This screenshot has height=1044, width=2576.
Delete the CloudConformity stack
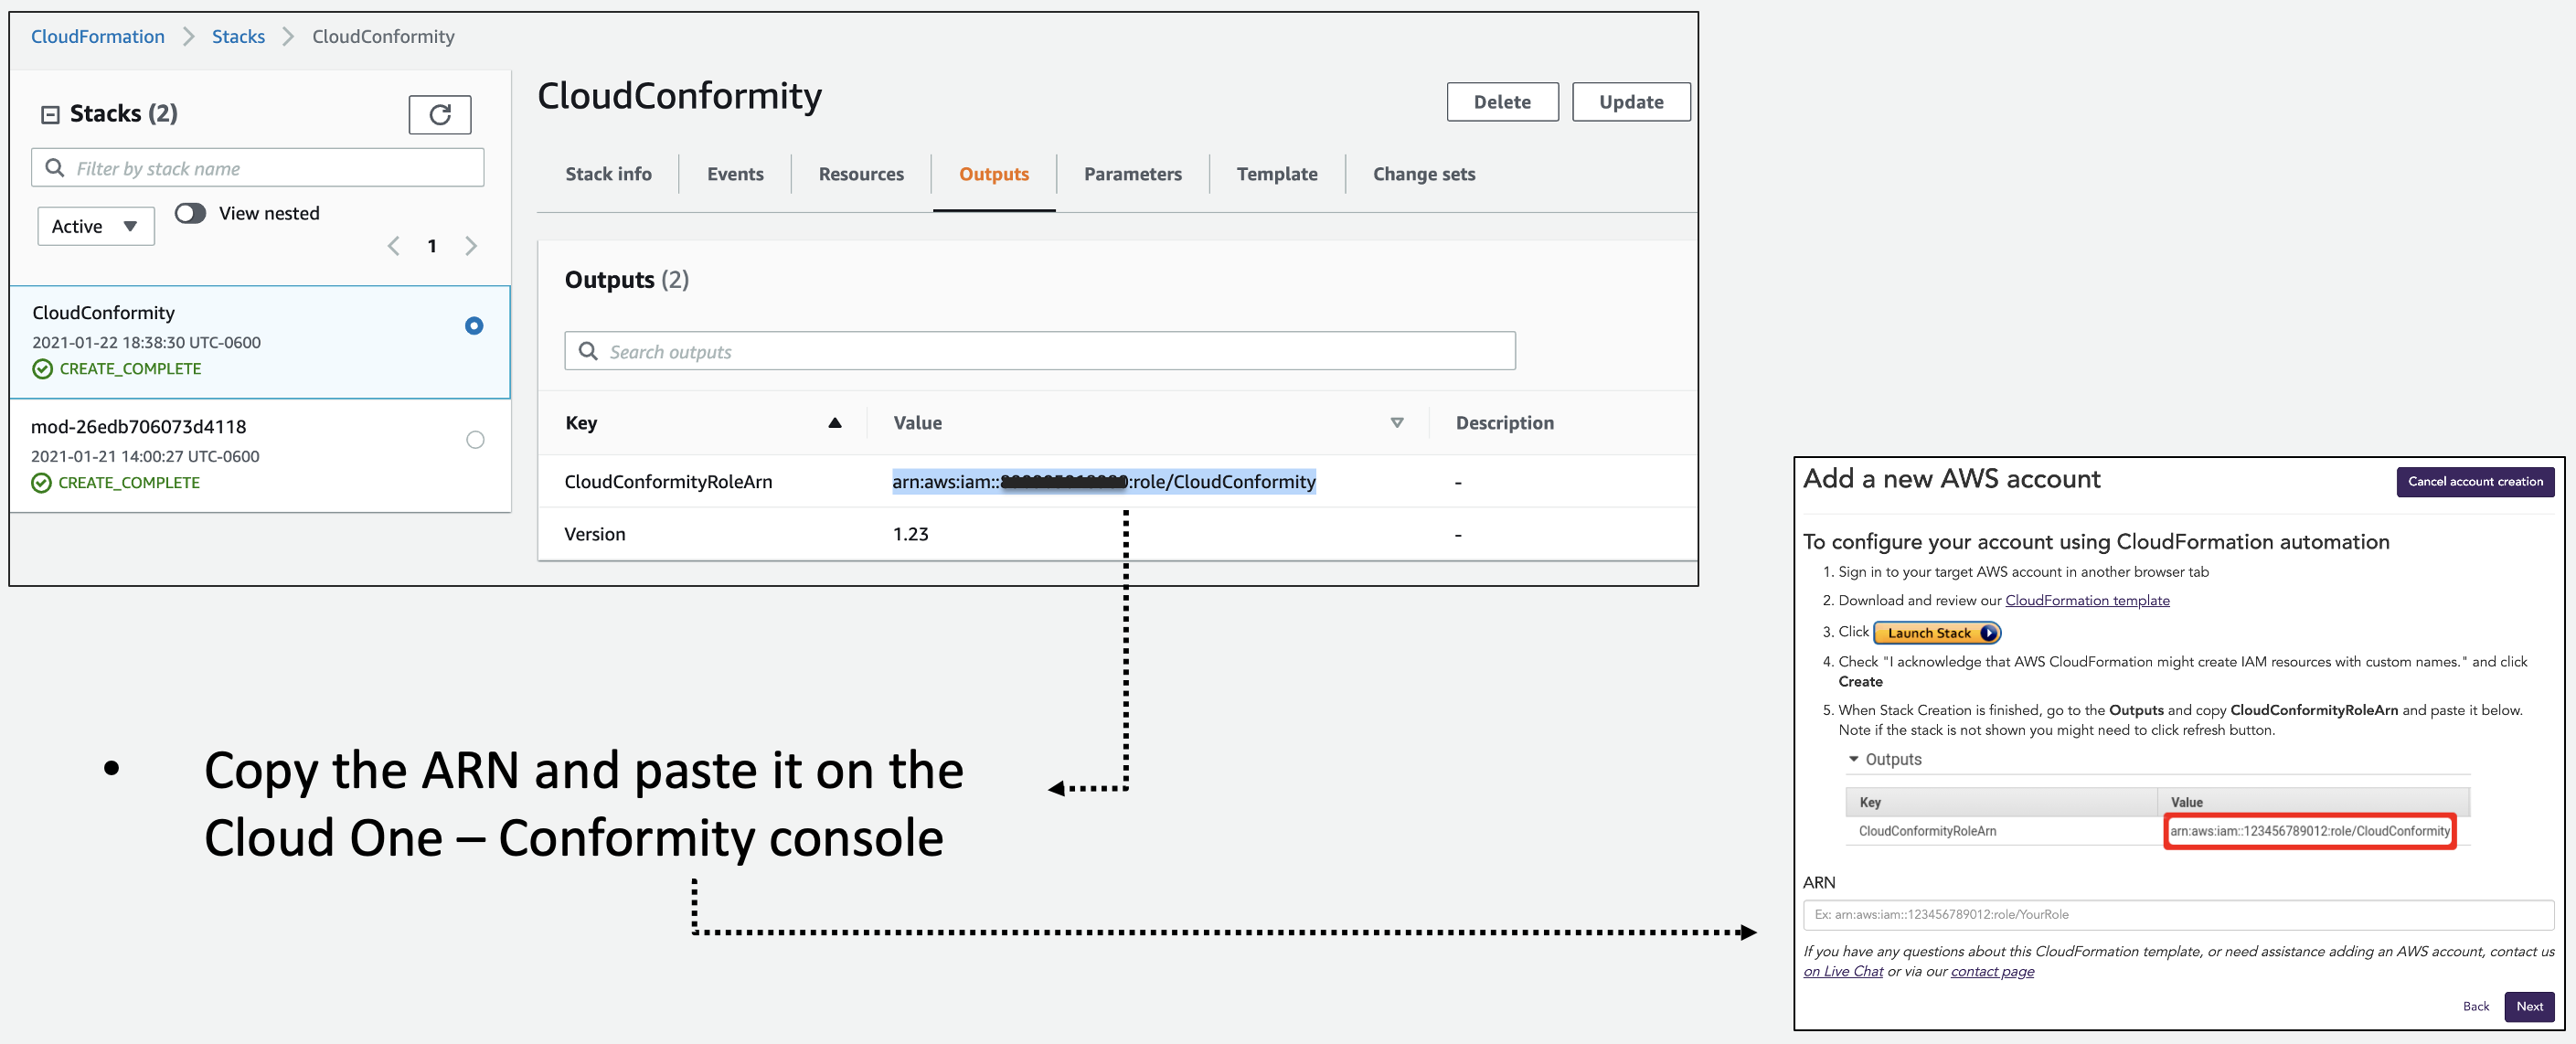[x=1502, y=102]
